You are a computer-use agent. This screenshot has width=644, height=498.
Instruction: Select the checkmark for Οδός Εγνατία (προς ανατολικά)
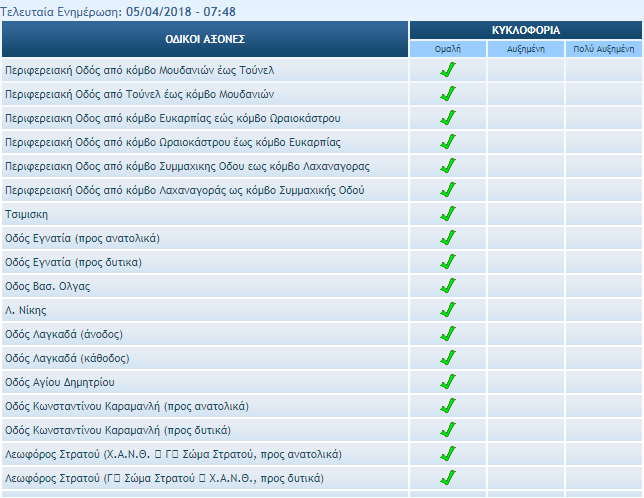pyautogui.click(x=448, y=238)
